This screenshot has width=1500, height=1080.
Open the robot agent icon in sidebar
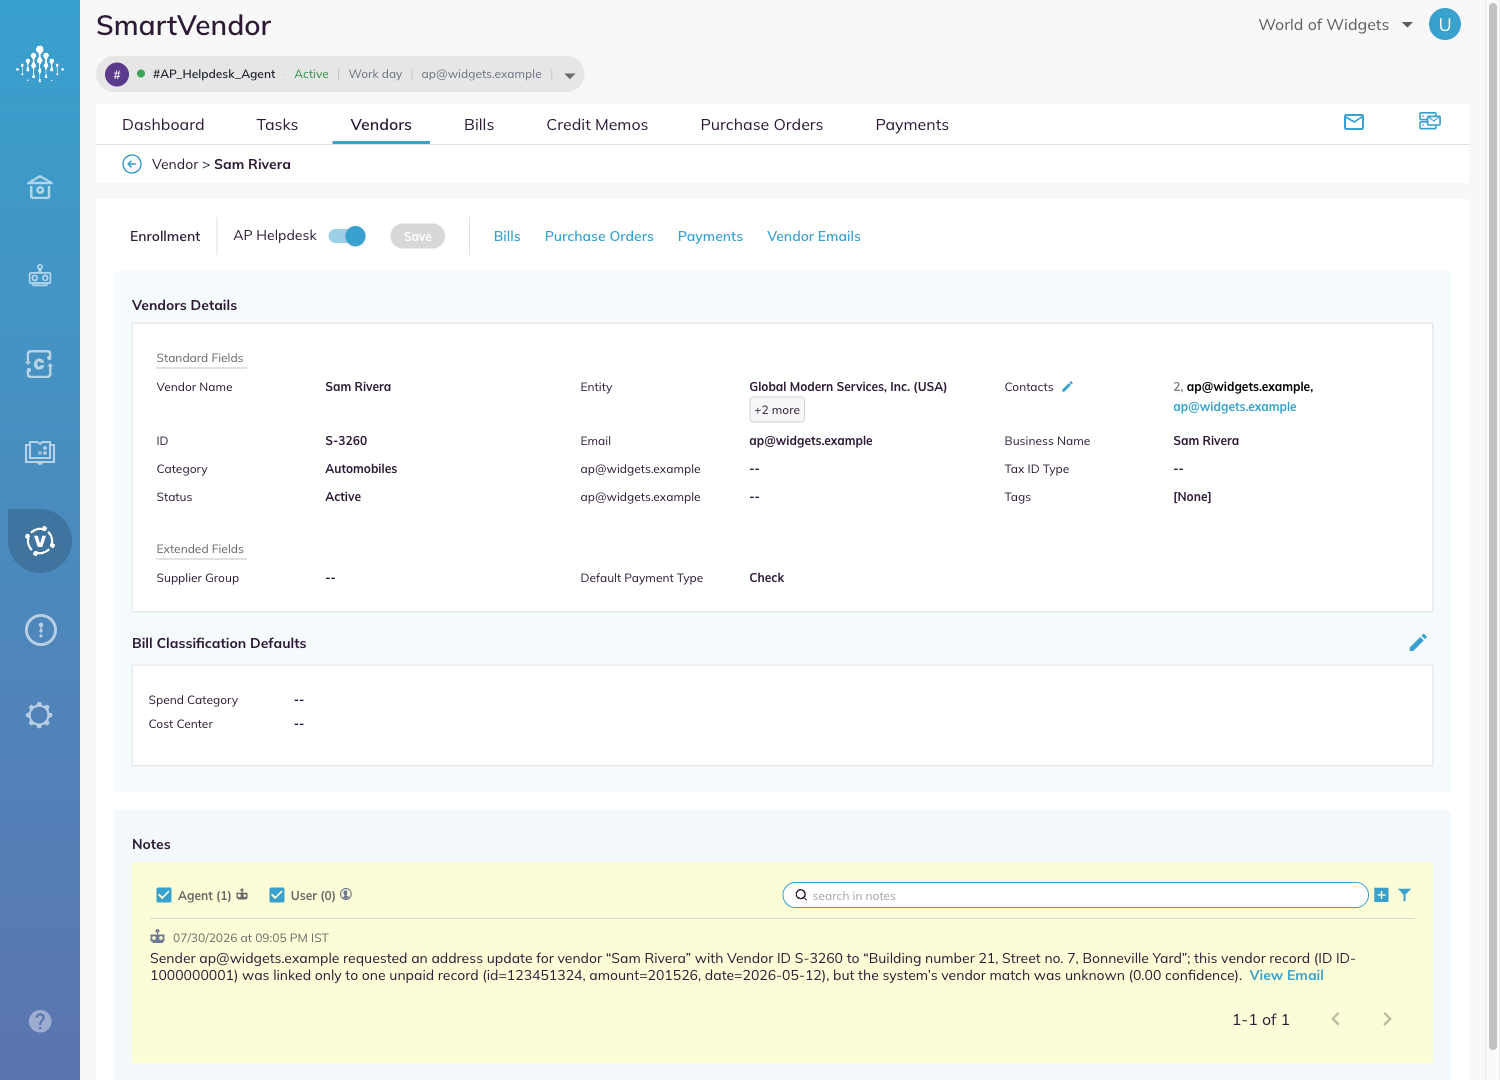40,275
